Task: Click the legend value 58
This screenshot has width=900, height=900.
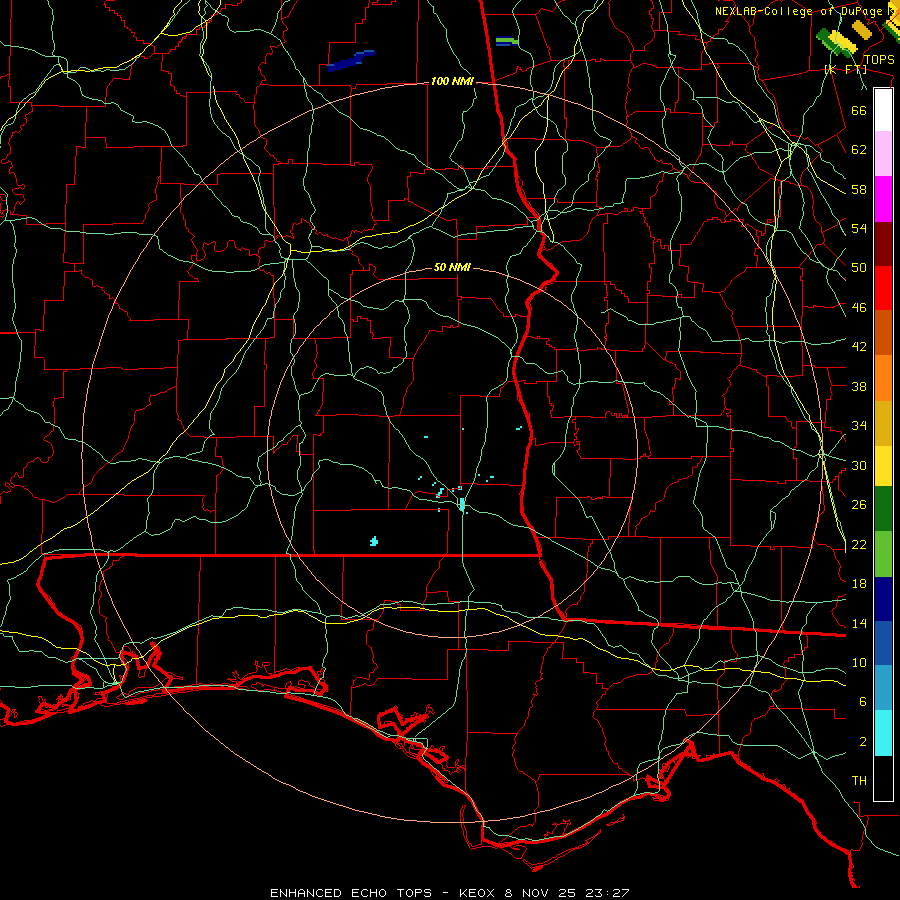Action: point(859,189)
